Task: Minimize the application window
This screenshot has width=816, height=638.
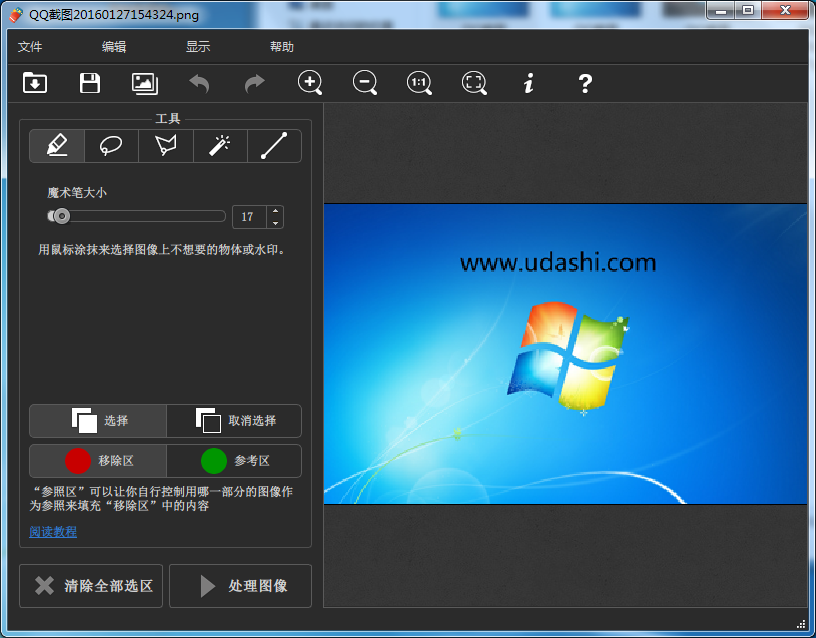Action: click(x=721, y=10)
